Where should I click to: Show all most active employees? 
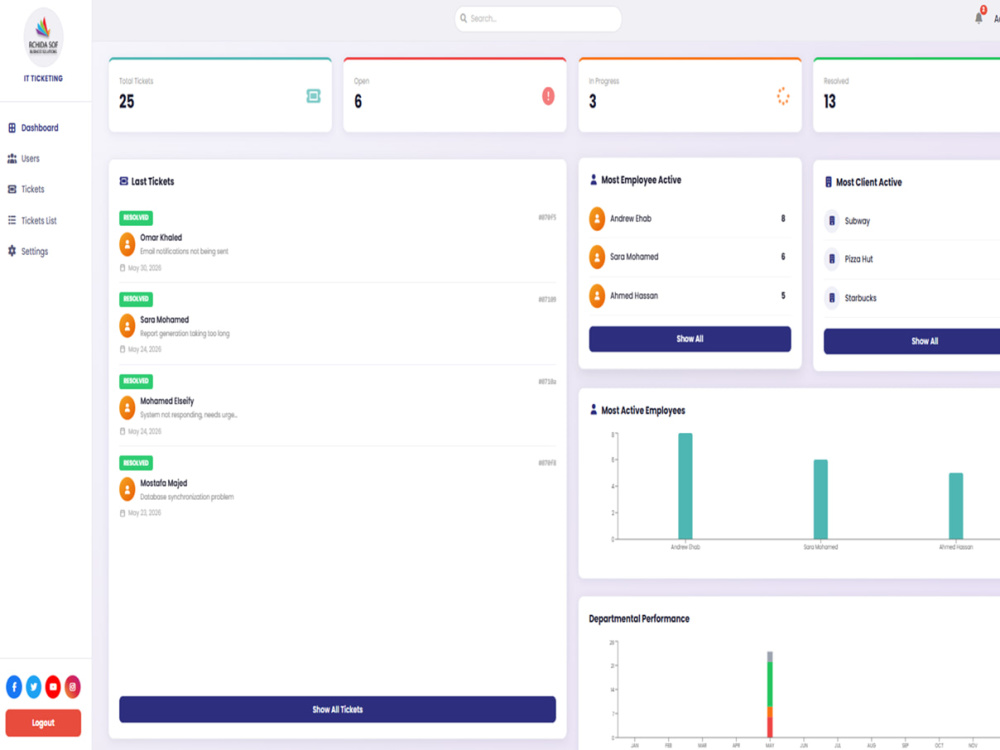pos(689,339)
